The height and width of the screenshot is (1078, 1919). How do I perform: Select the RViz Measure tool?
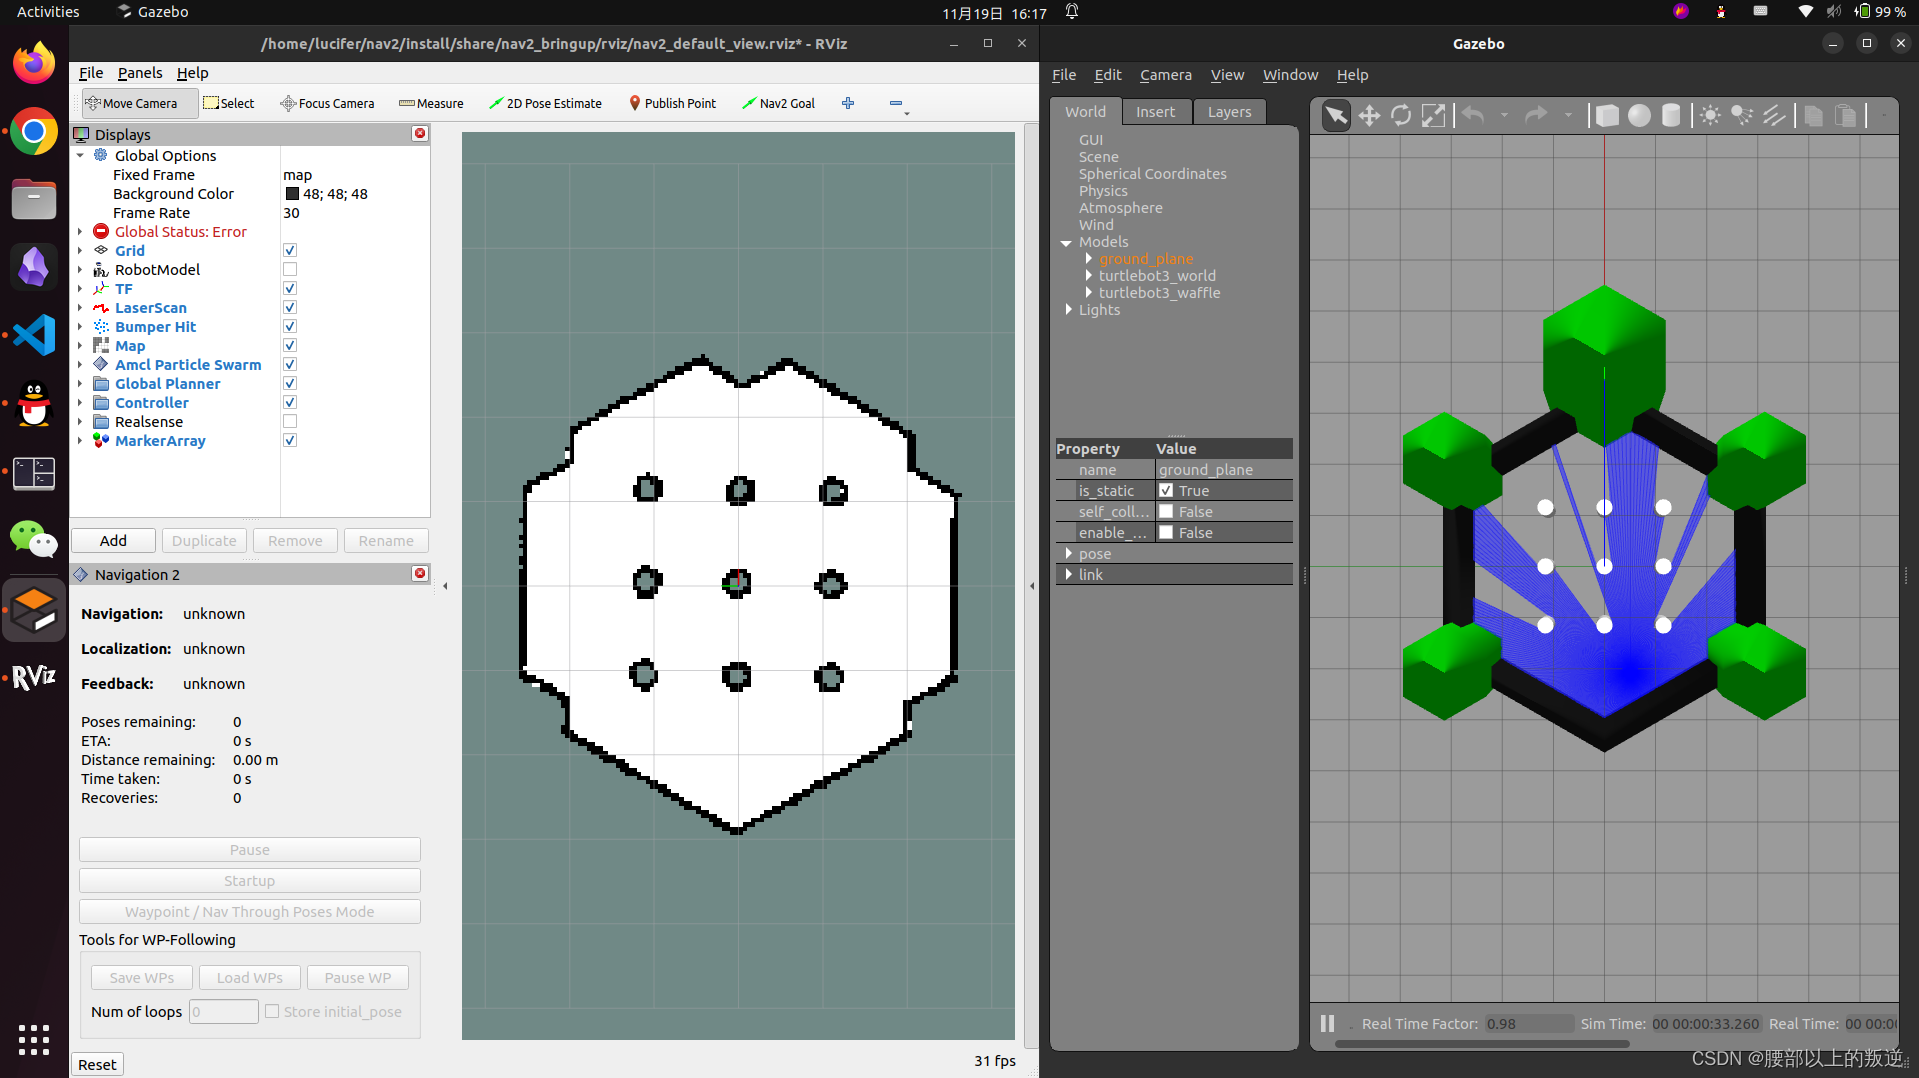[431, 103]
